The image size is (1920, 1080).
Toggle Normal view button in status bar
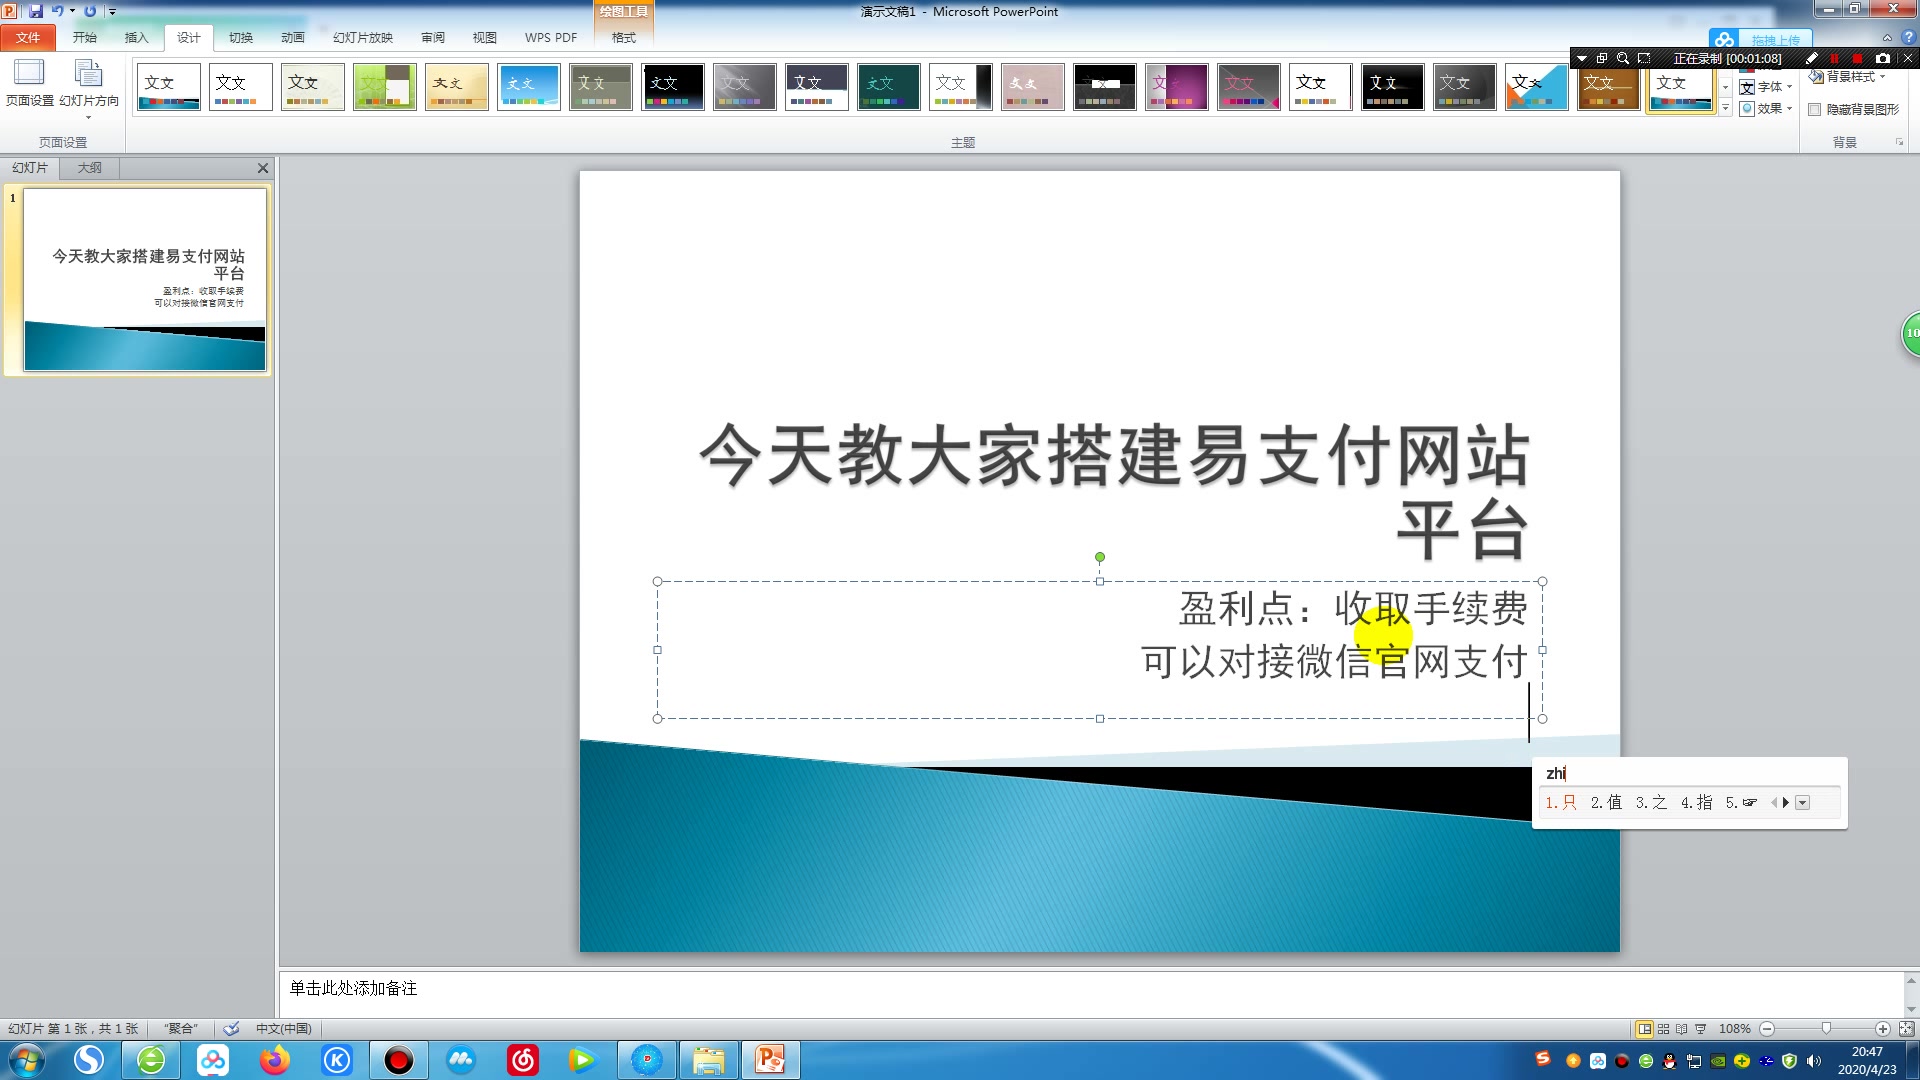[x=1644, y=1029]
